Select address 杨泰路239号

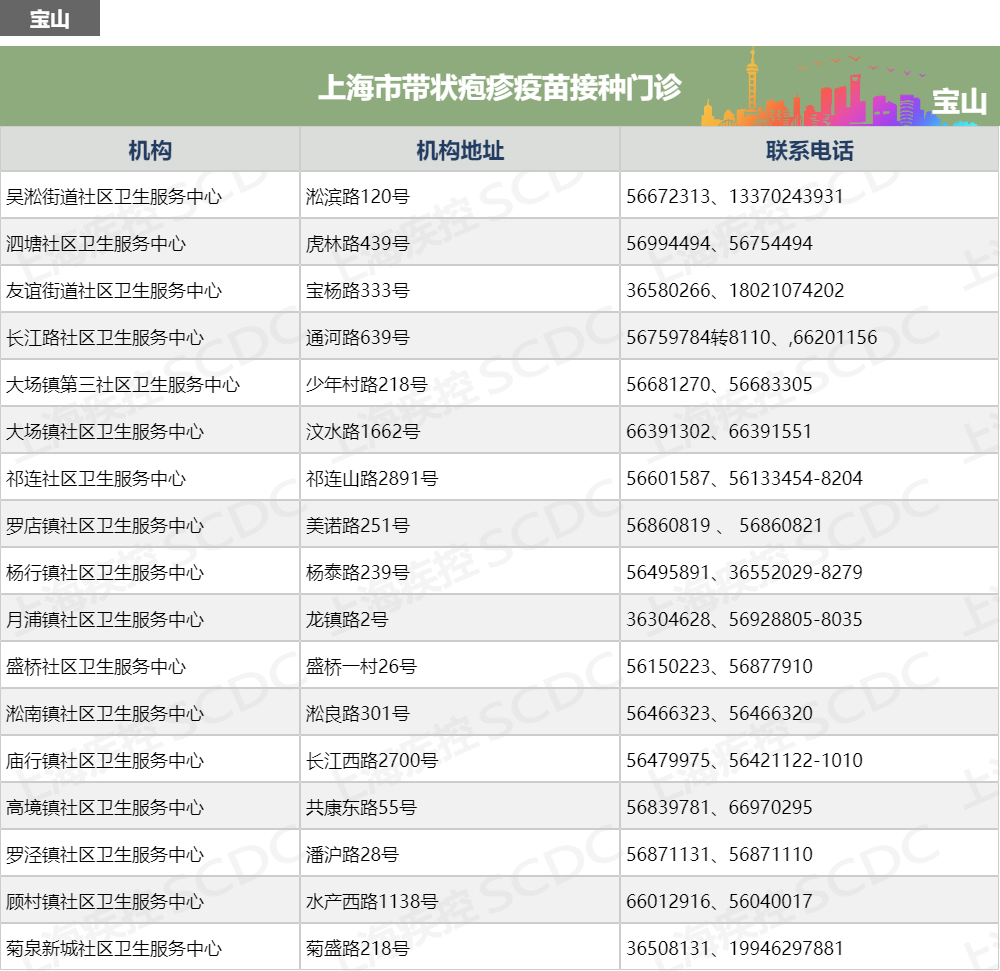click(x=357, y=573)
